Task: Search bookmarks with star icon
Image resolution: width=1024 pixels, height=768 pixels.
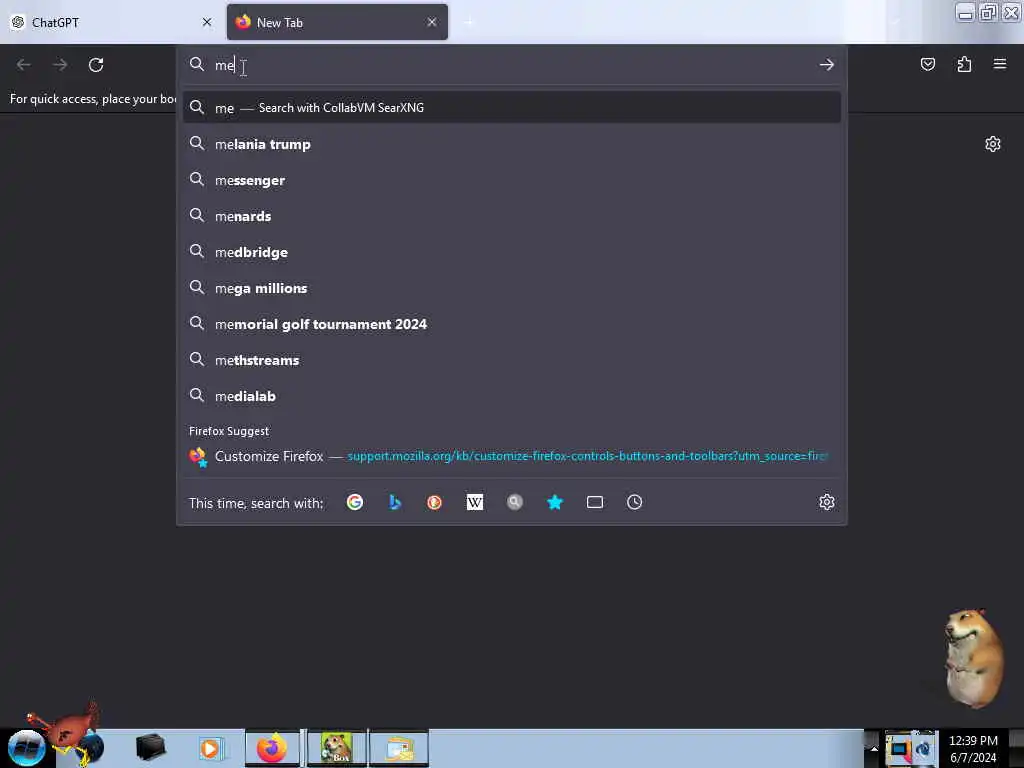Action: pos(554,502)
